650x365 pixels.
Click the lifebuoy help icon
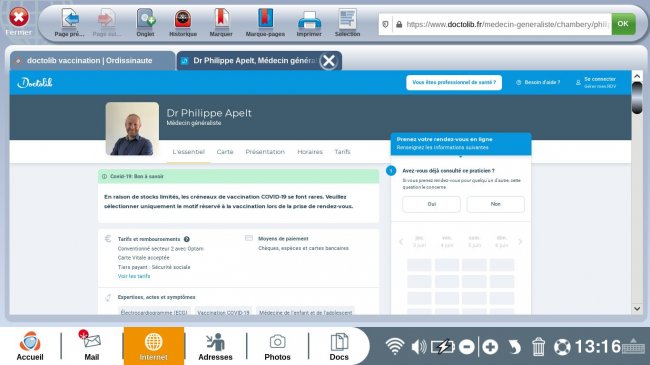pos(563,347)
